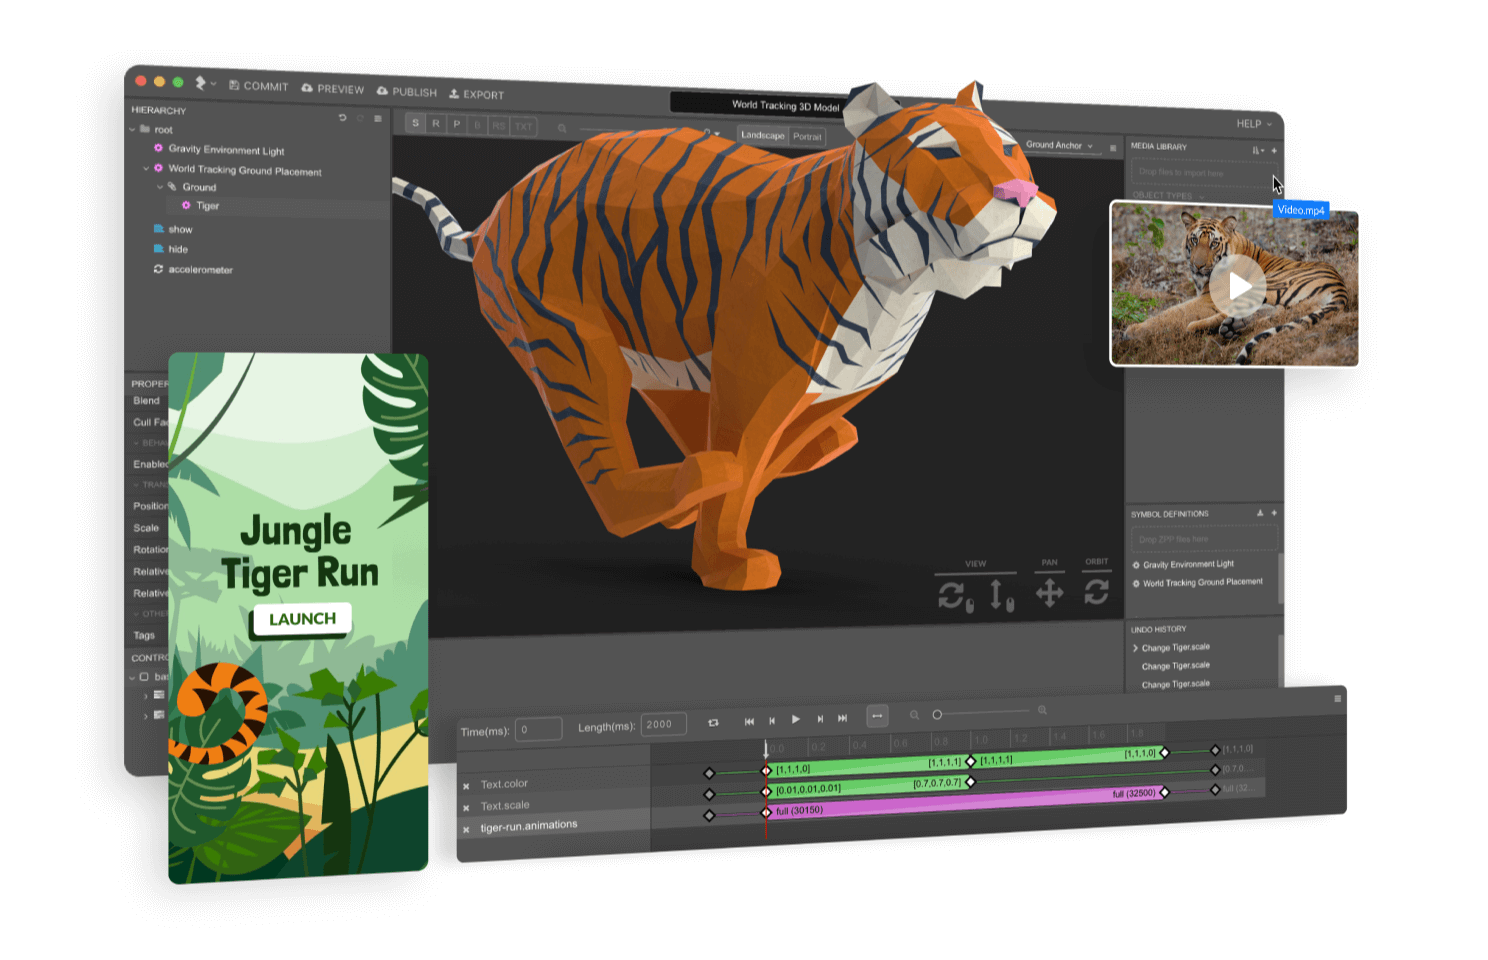Collapse the root node in Hierarchy
Viewport: 1488px width, 960px height.
coord(131,130)
